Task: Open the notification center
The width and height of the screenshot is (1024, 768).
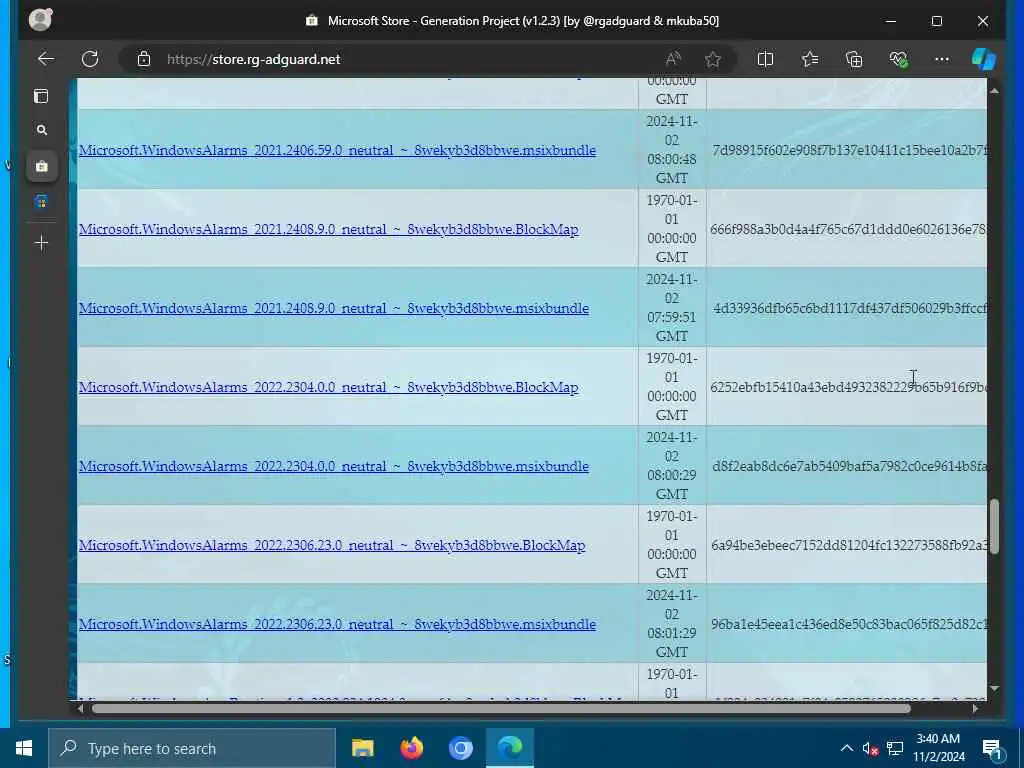Action: [x=992, y=748]
